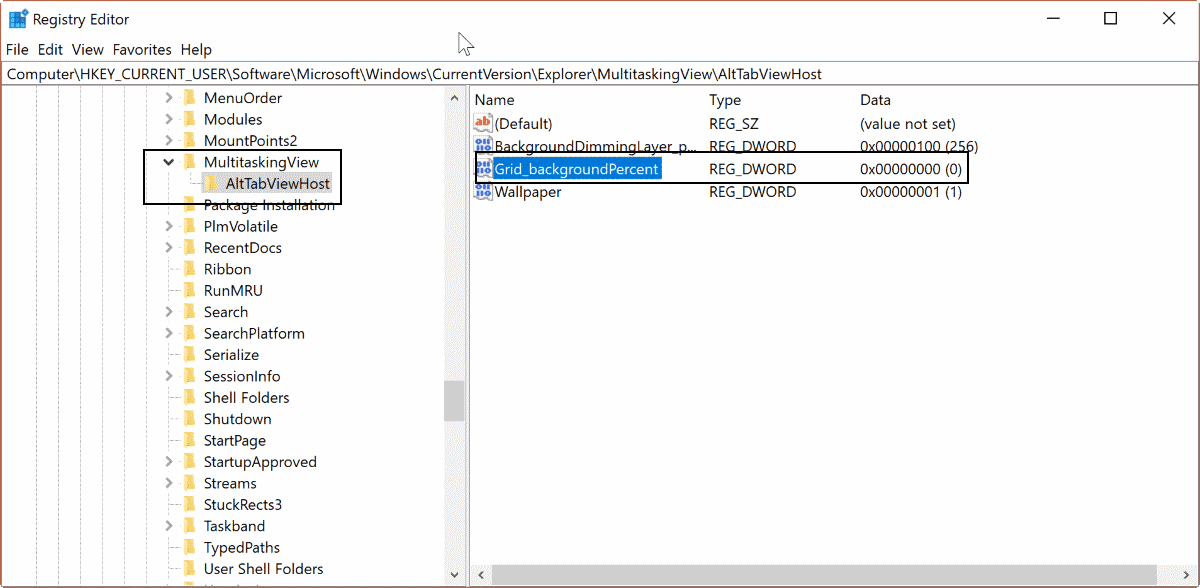Click the DWORD icon beside Wallpaper value
The height and width of the screenshot is (588, 1200).
[x=484, y=192]
